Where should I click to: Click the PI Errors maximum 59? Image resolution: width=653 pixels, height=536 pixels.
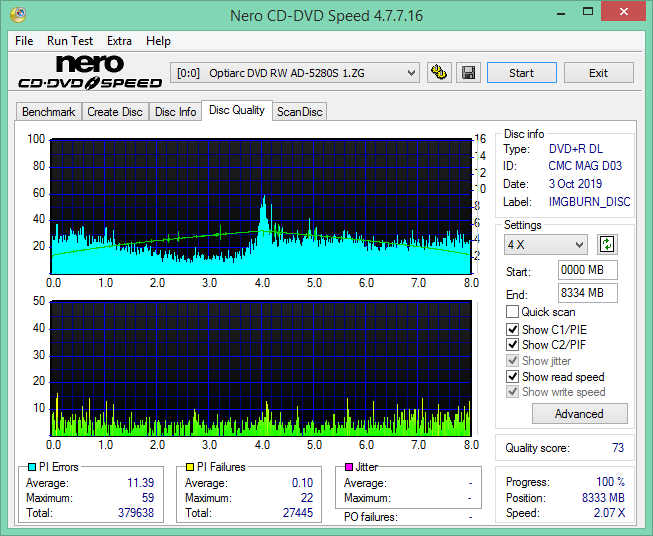[148, 498]
